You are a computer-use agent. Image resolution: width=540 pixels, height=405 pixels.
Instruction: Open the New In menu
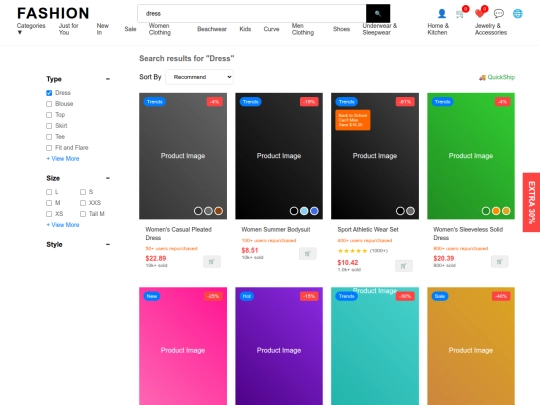(102, 29)
